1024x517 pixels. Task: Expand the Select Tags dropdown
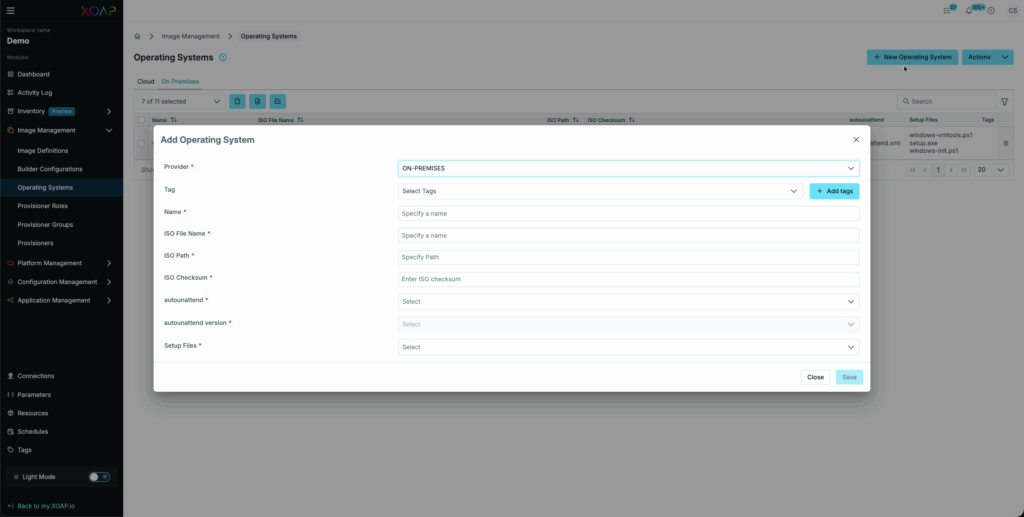pos(600,191)
